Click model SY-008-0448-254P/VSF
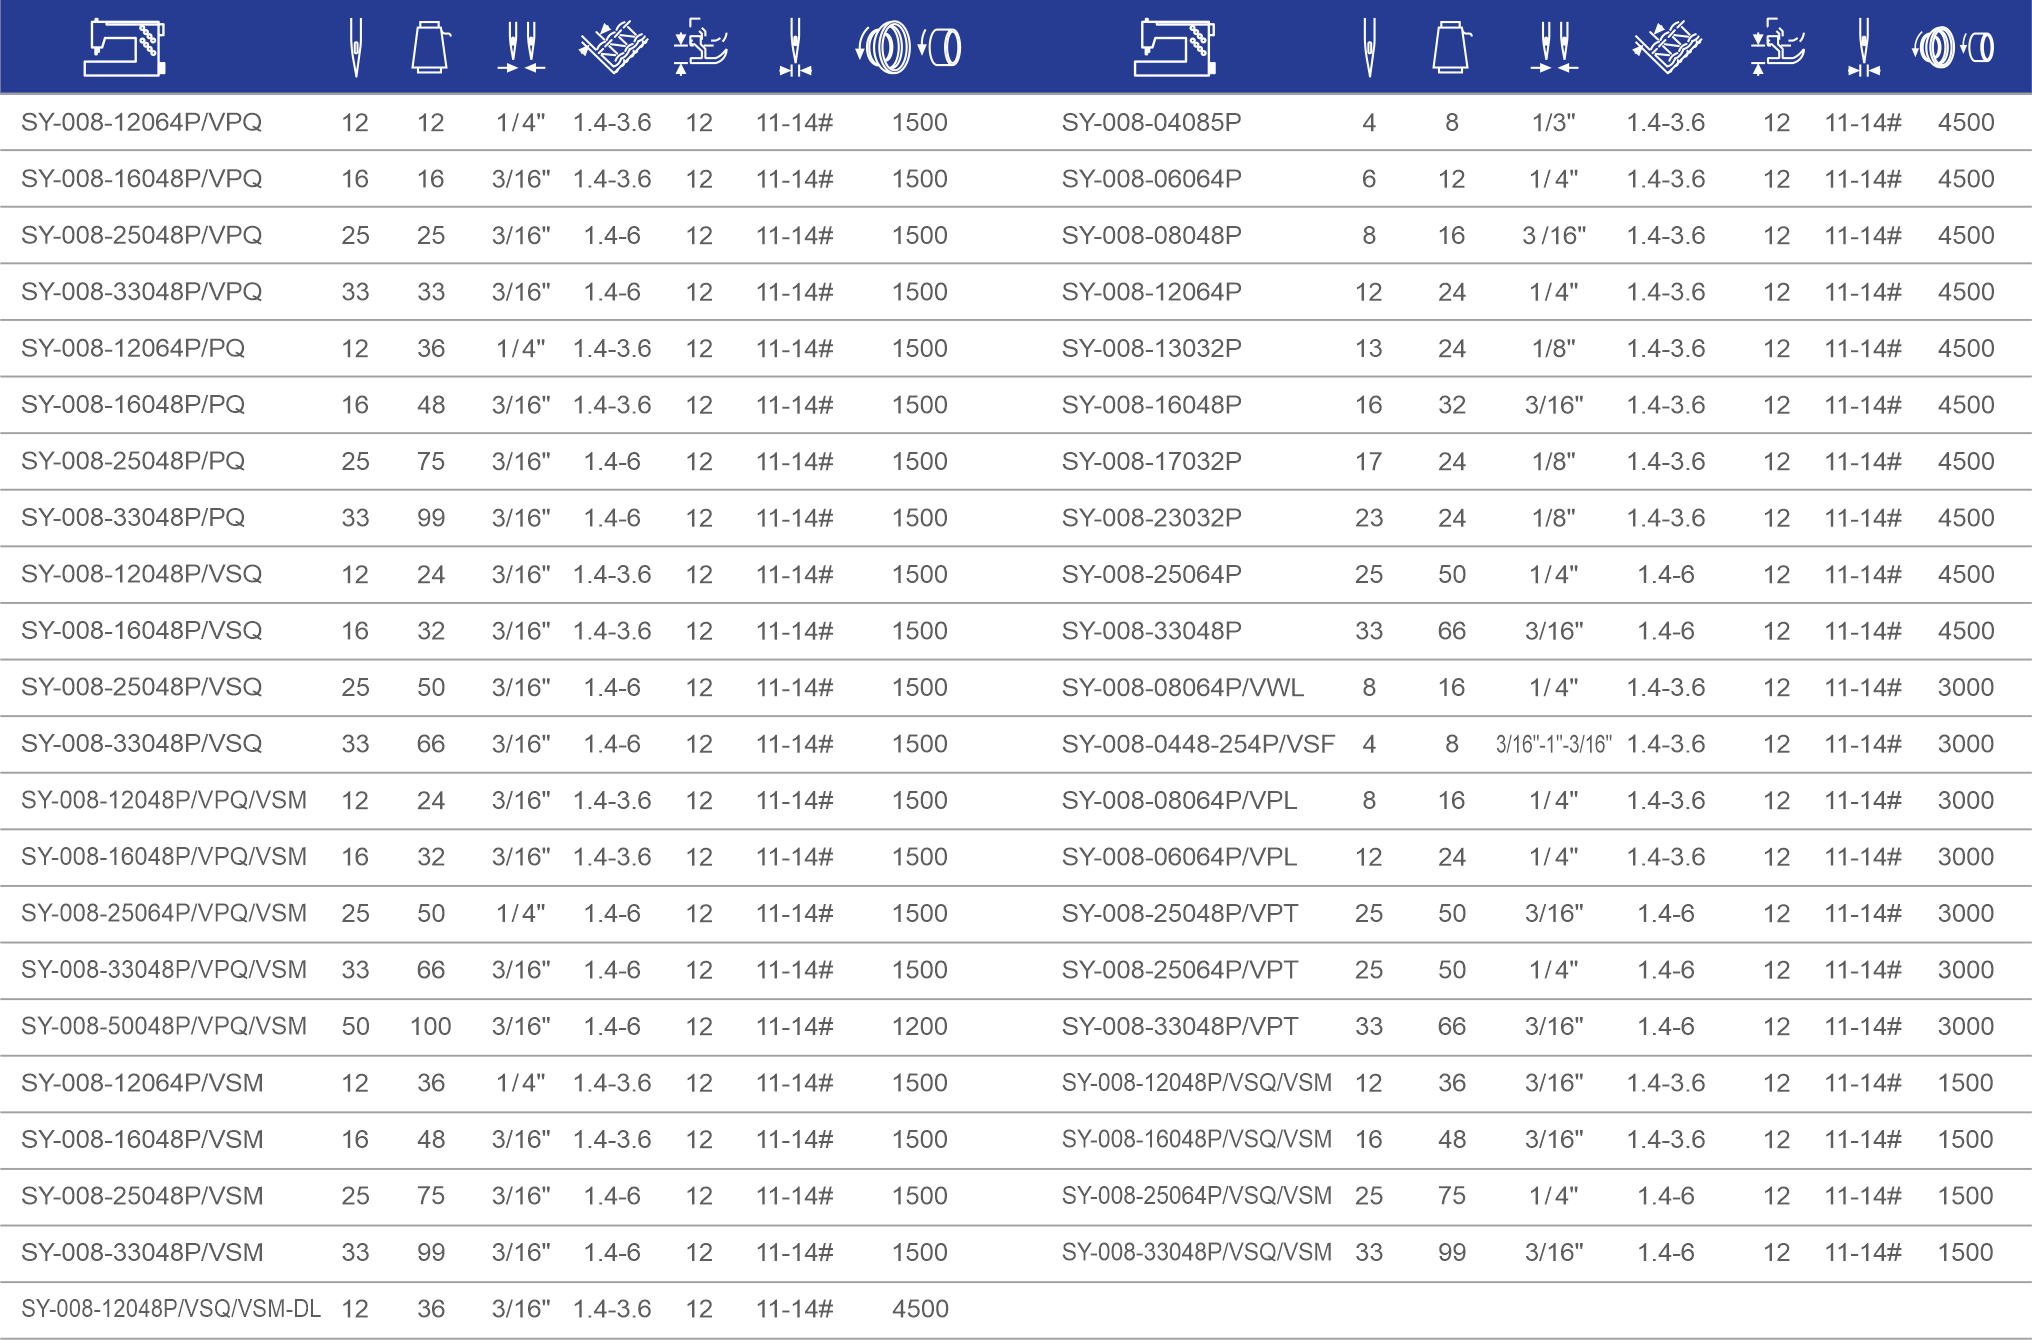 click(1198, 744)
